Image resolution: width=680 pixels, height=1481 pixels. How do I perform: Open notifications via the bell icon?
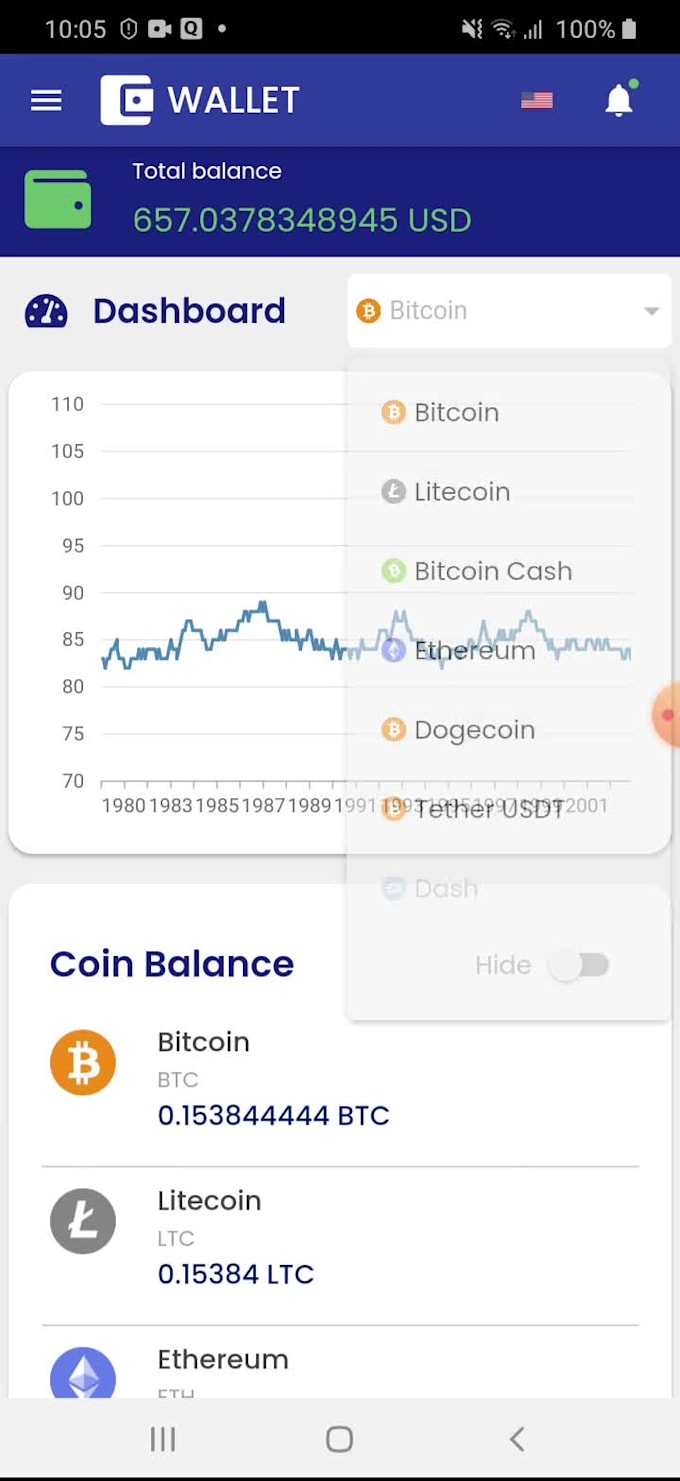click(619, 99)
